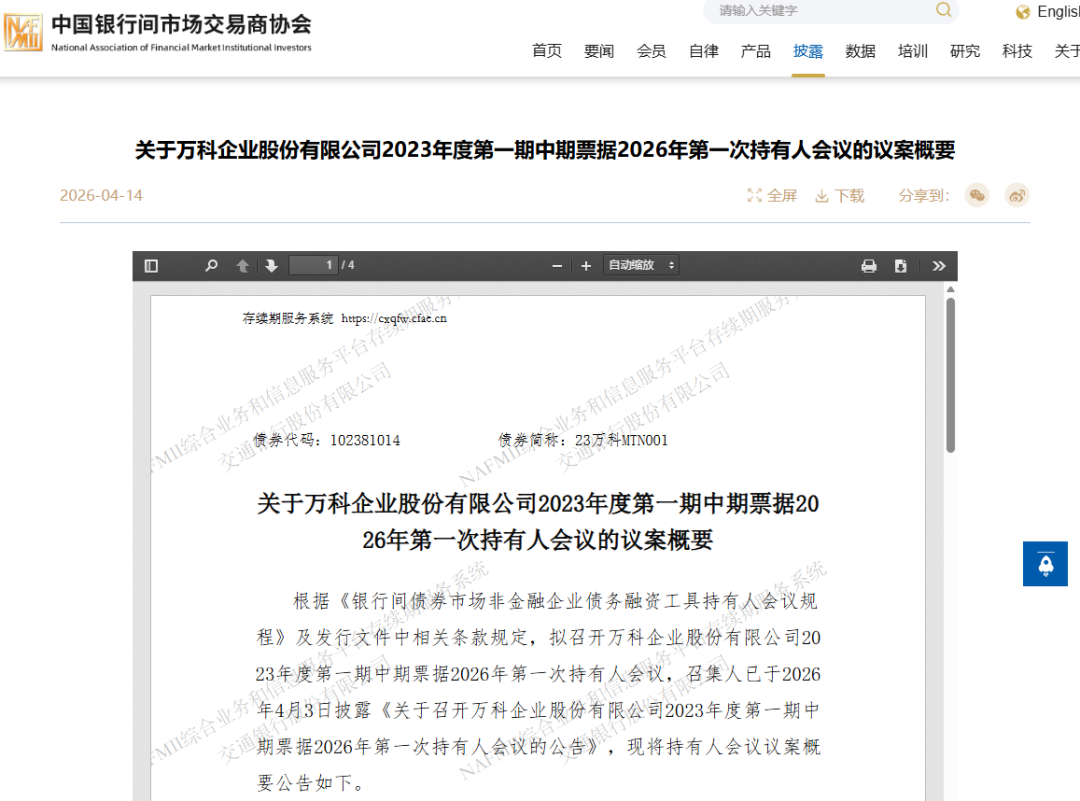
Task: Go to next PDF page arrow
Action: [271, 266]
